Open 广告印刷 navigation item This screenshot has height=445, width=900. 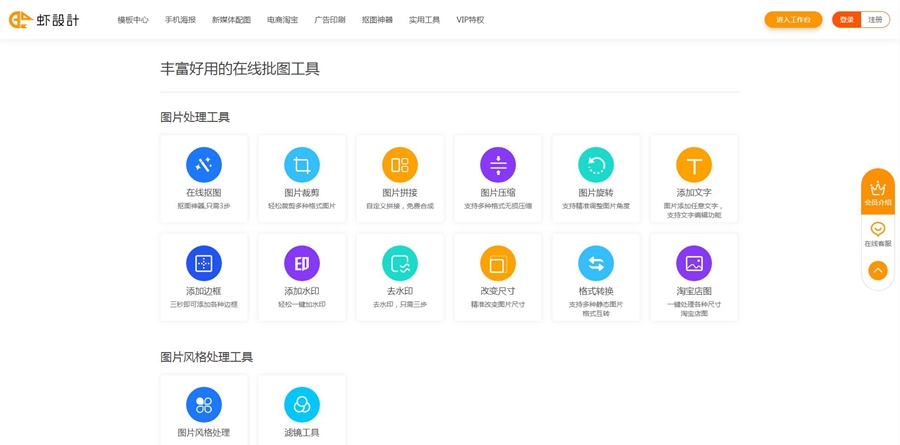(x=330, y=20)
